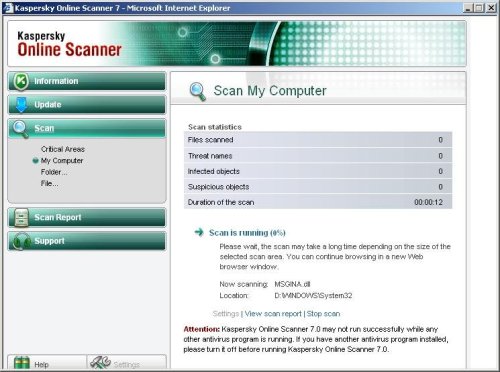The width and height of the screenshot is (500, 372).
Task: Choose Folder... scan option
Action: point(54,172)
